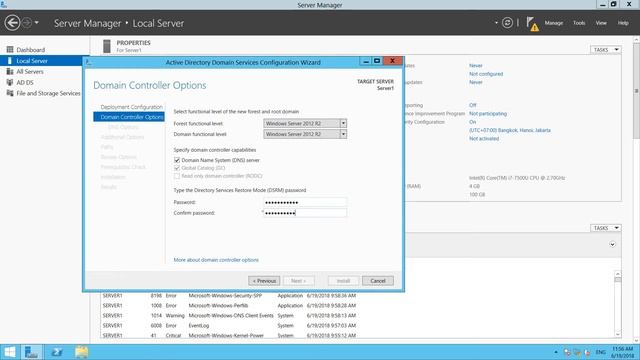Toggle Global Catalog (GC) checkbox
This screenshot has width=640, height=360.
177,168
